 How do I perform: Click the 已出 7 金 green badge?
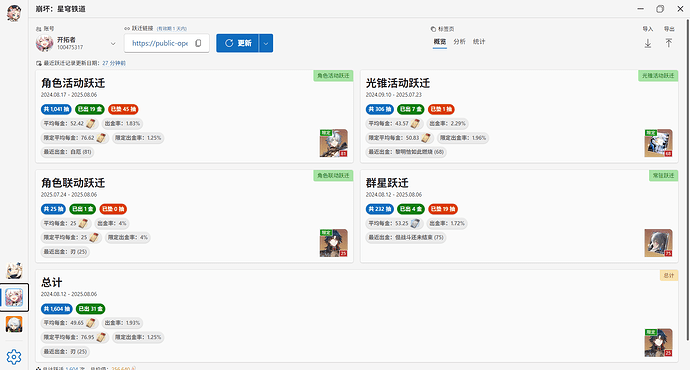click(x=411, y=109)
